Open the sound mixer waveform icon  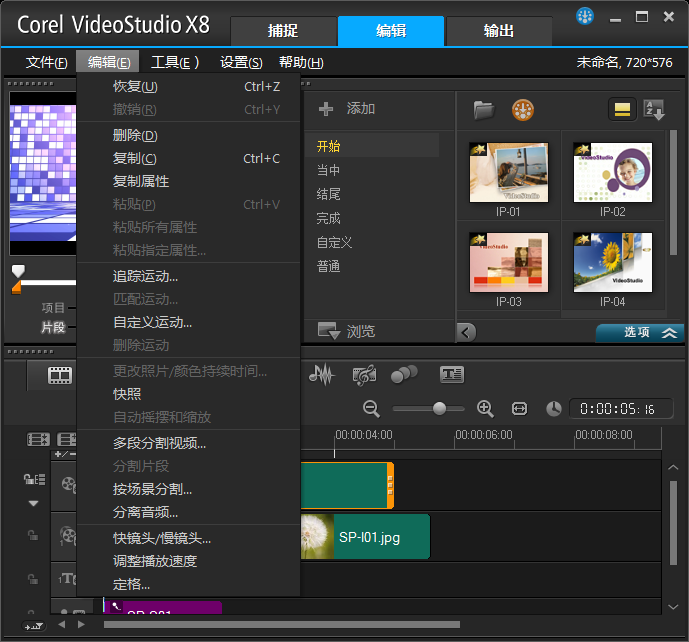pos(322,375)
